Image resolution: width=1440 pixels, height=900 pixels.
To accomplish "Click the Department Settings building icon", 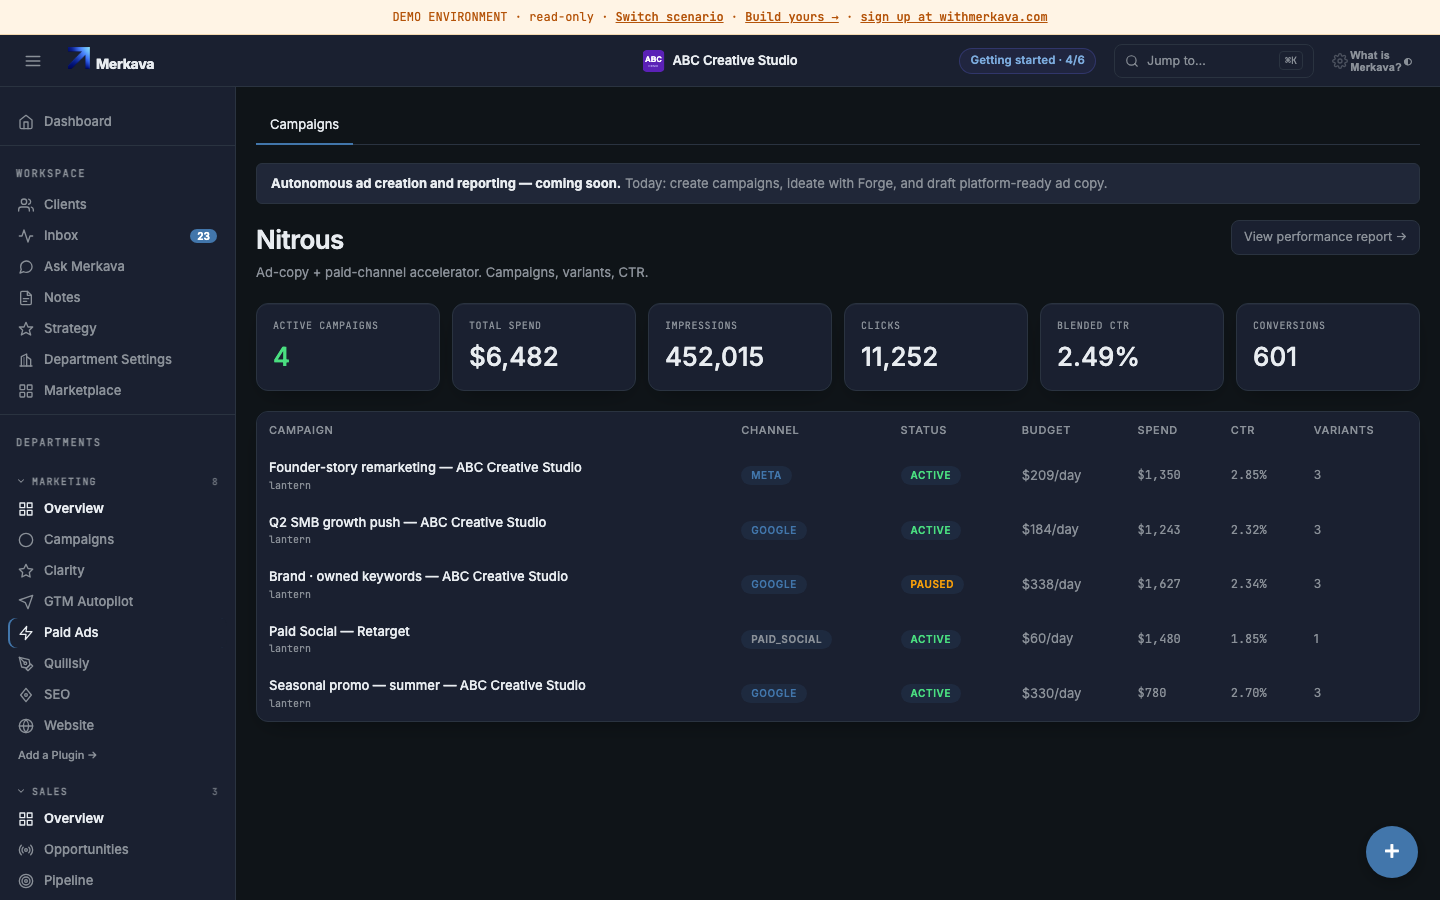I will [x=26, y=360].
